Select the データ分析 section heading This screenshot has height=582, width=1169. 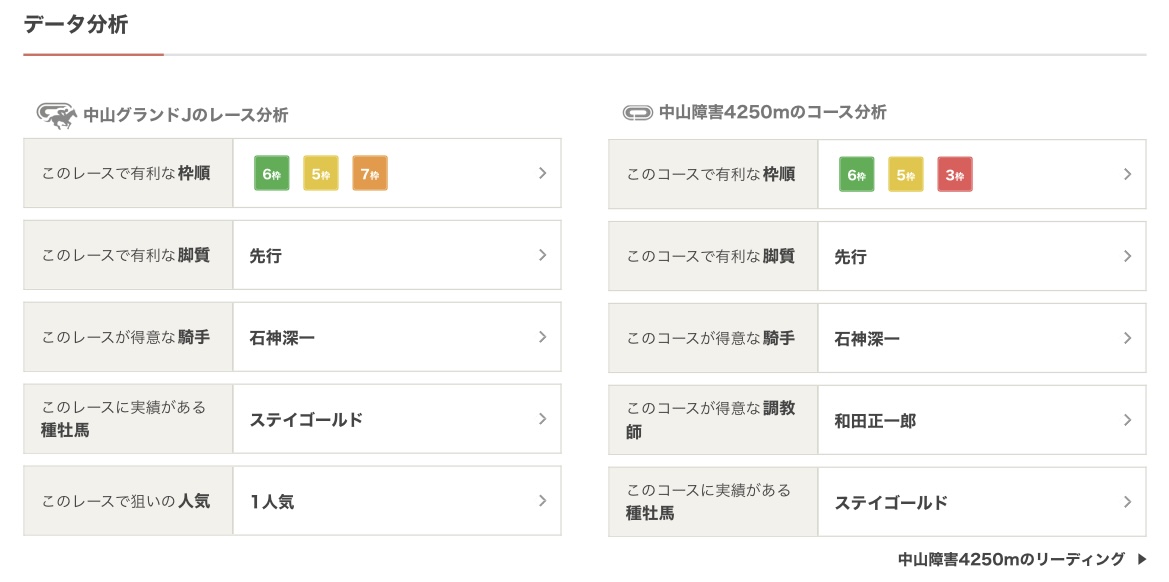[x=76, y=25]
